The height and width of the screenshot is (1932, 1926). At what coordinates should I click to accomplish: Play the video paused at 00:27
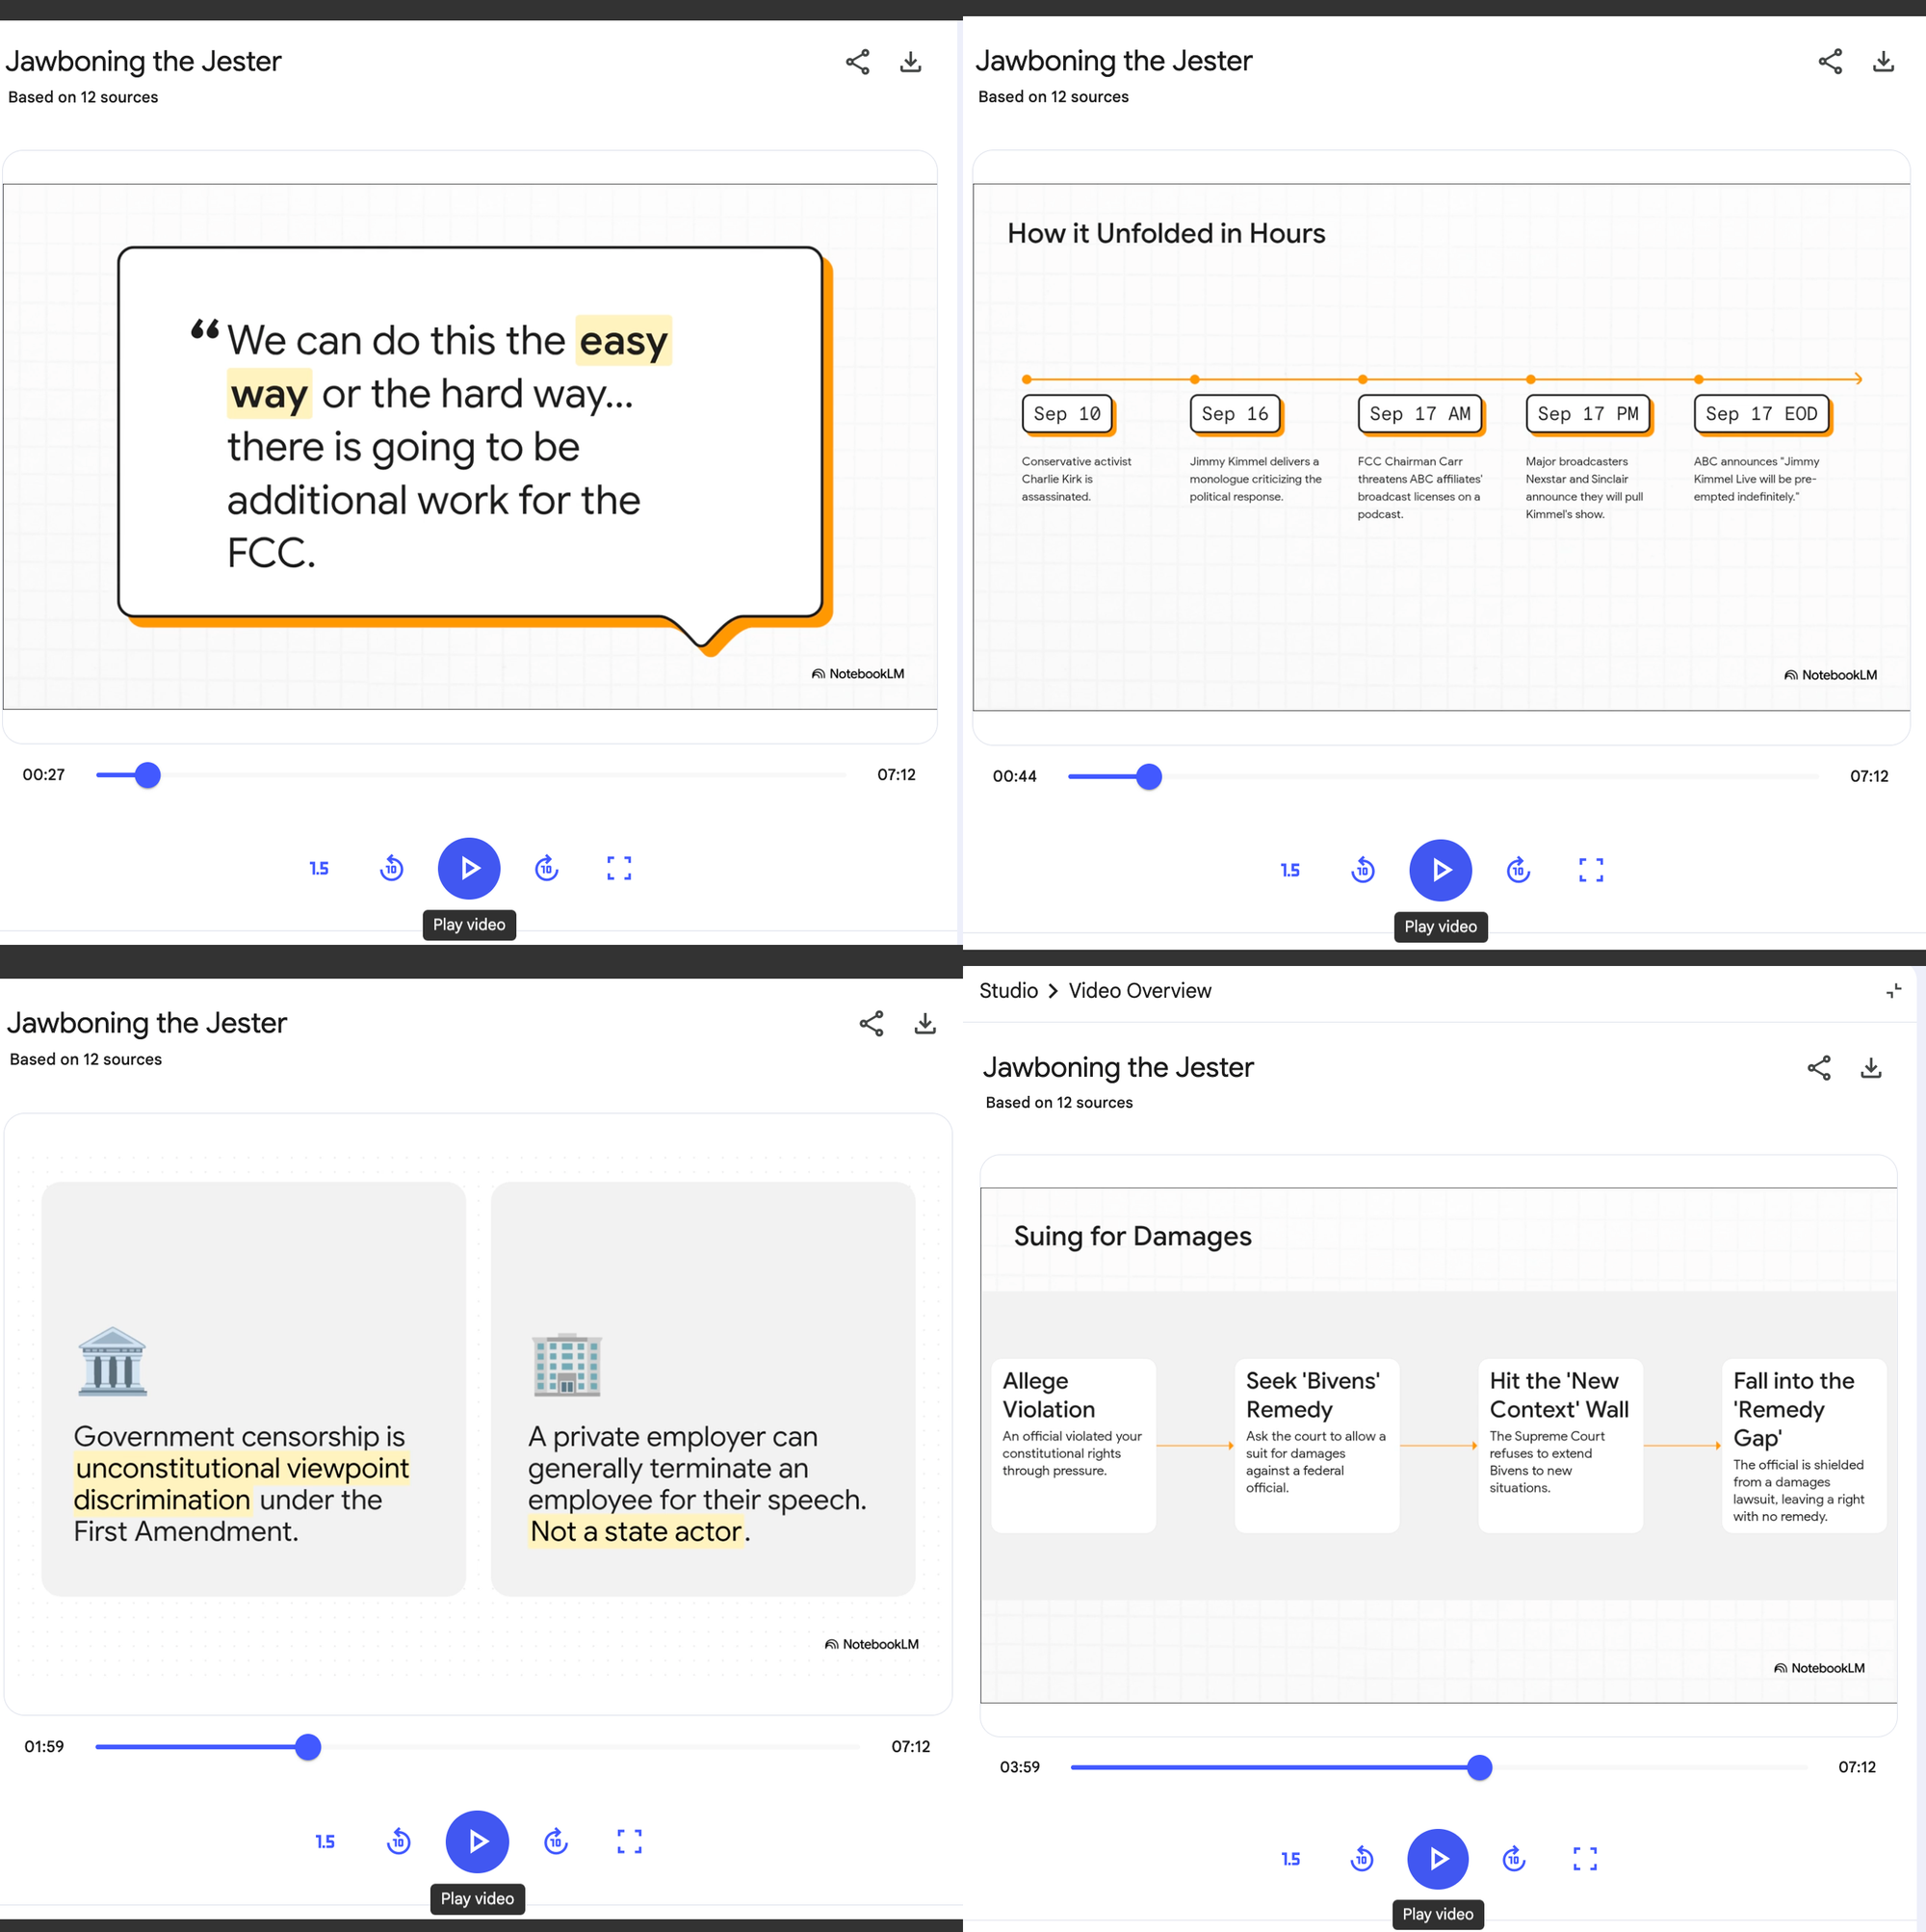coord(469,868)
